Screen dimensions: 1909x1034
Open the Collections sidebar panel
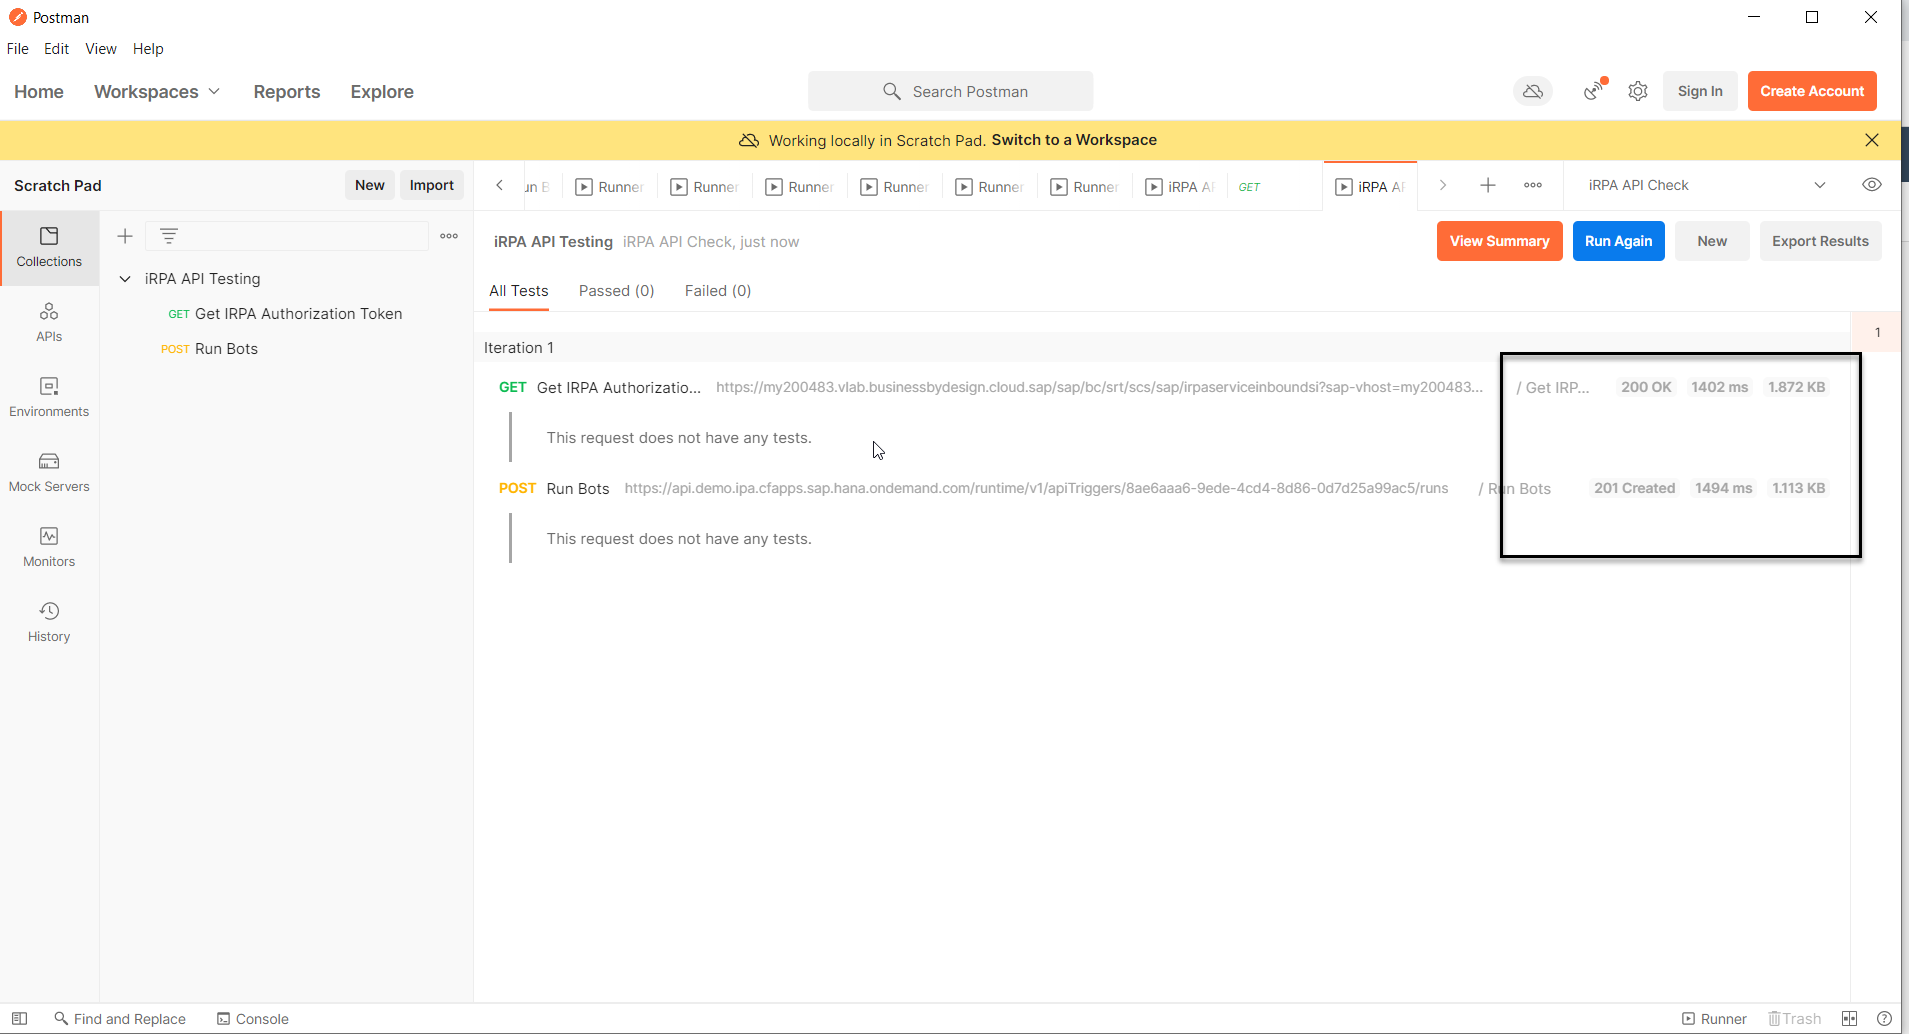(49, 247)
